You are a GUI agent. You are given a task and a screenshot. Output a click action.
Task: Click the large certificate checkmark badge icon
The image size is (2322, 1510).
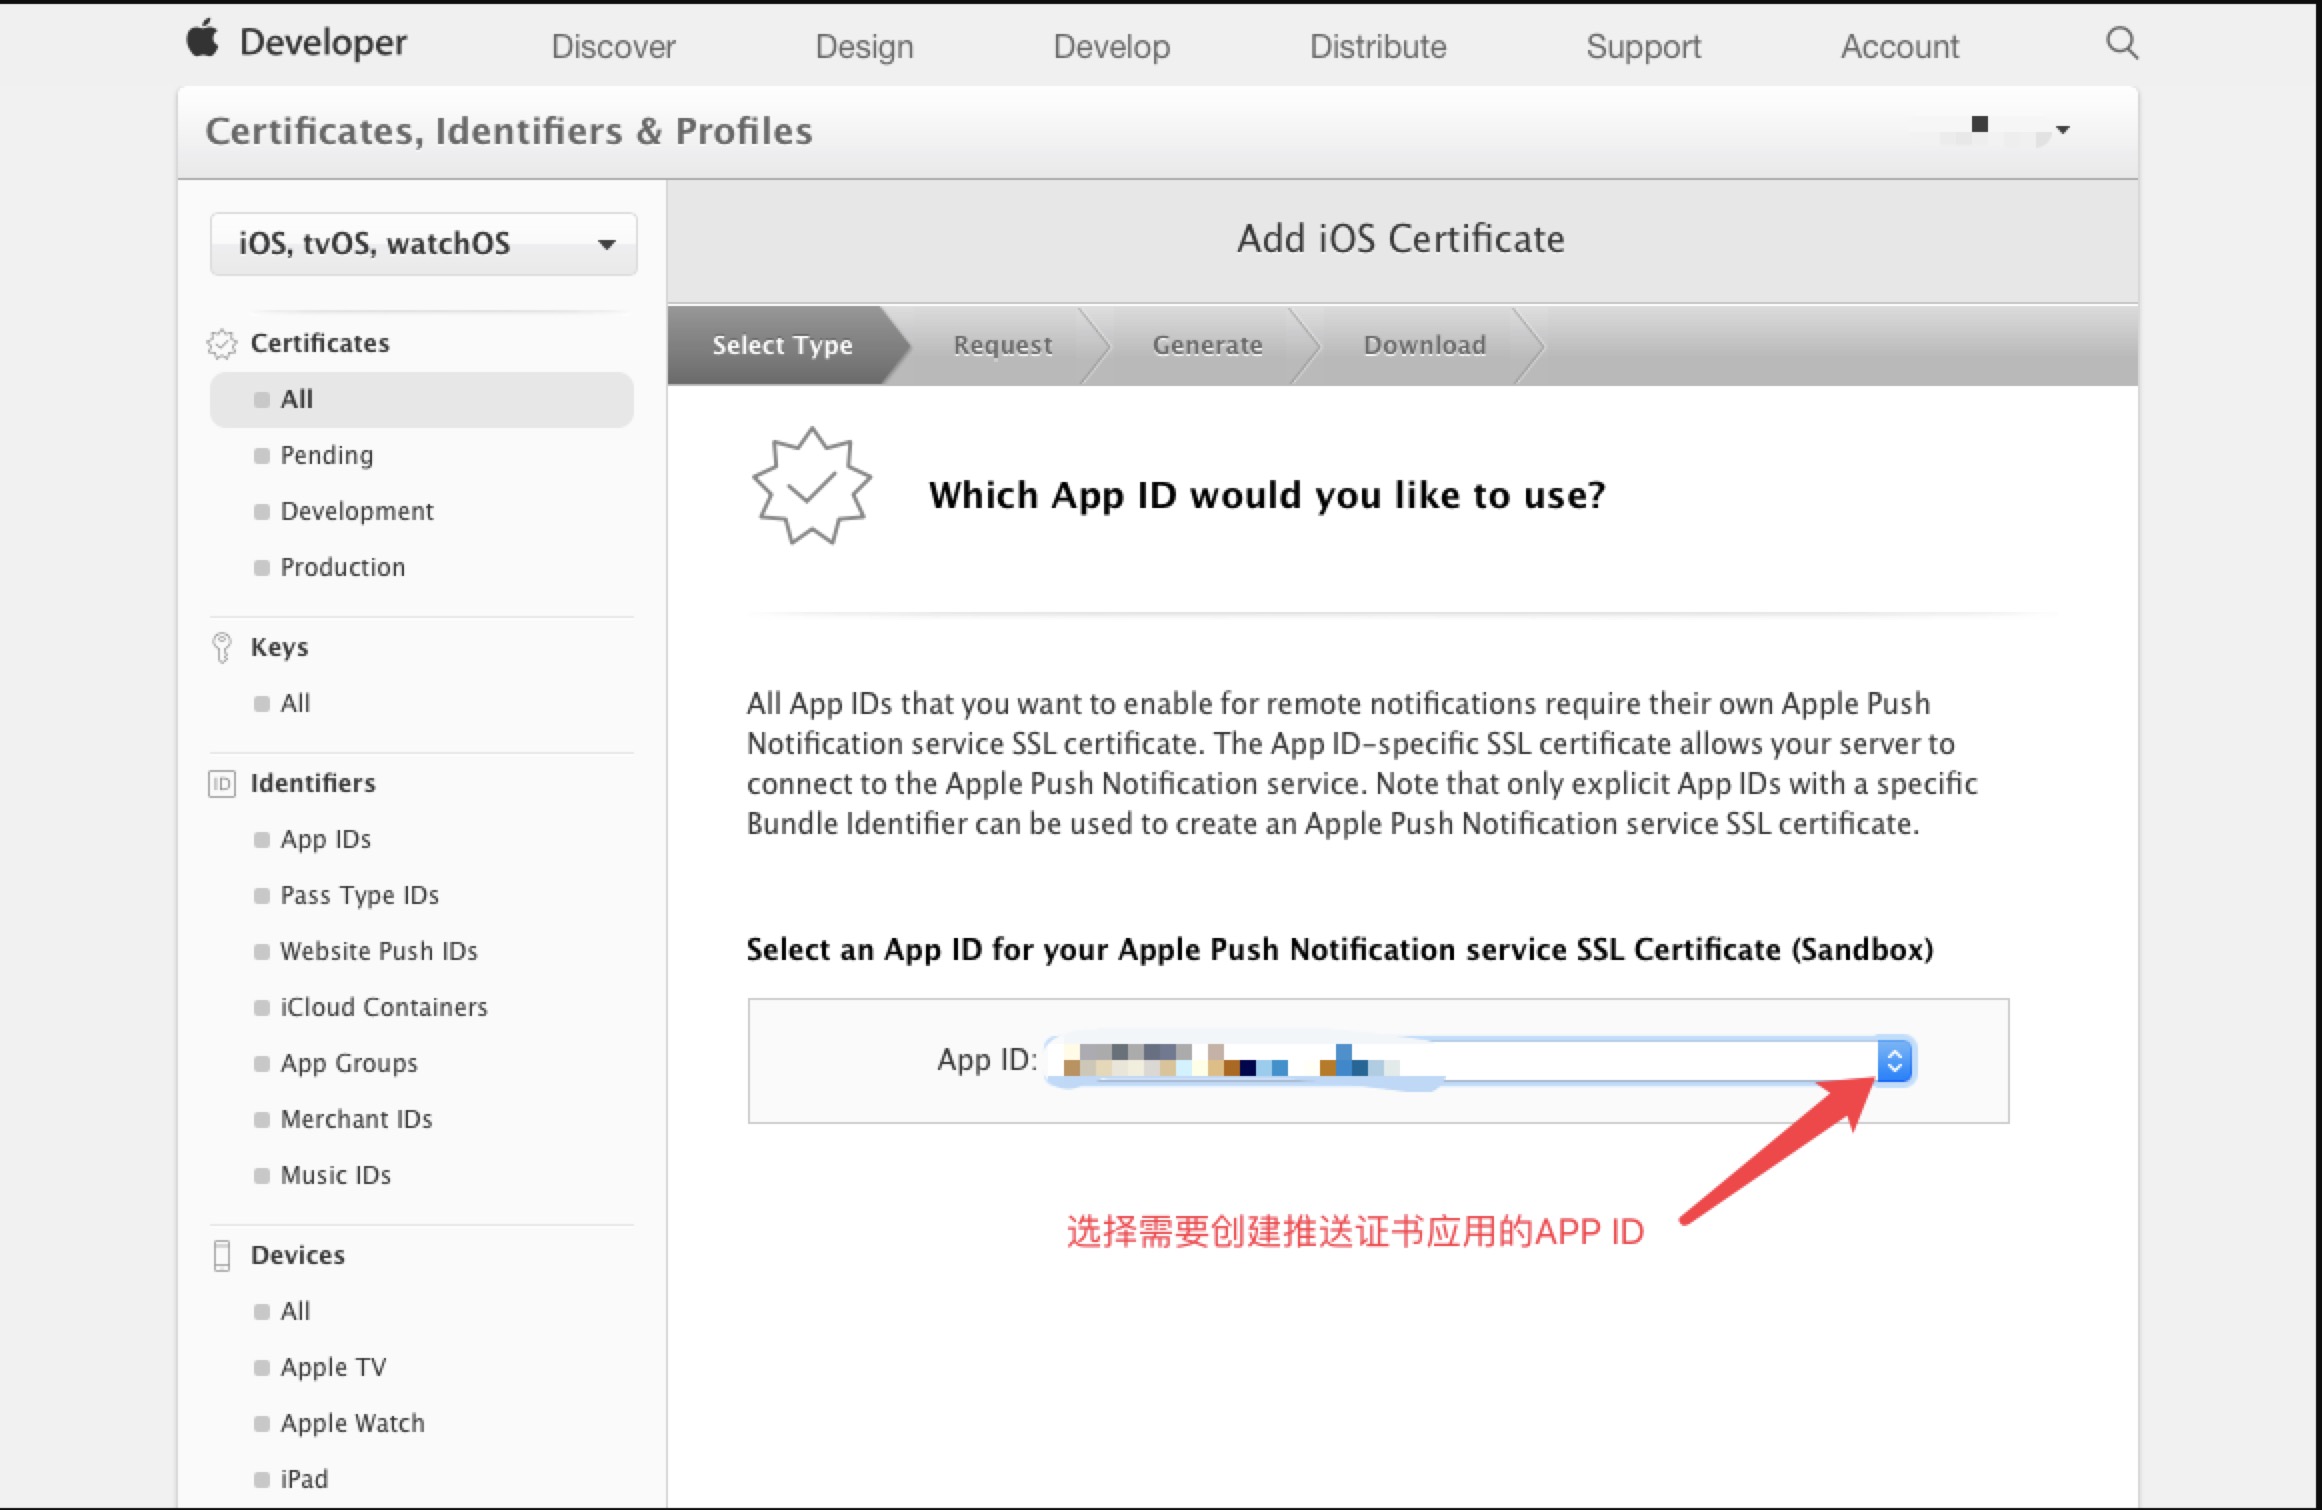[811, 486]
